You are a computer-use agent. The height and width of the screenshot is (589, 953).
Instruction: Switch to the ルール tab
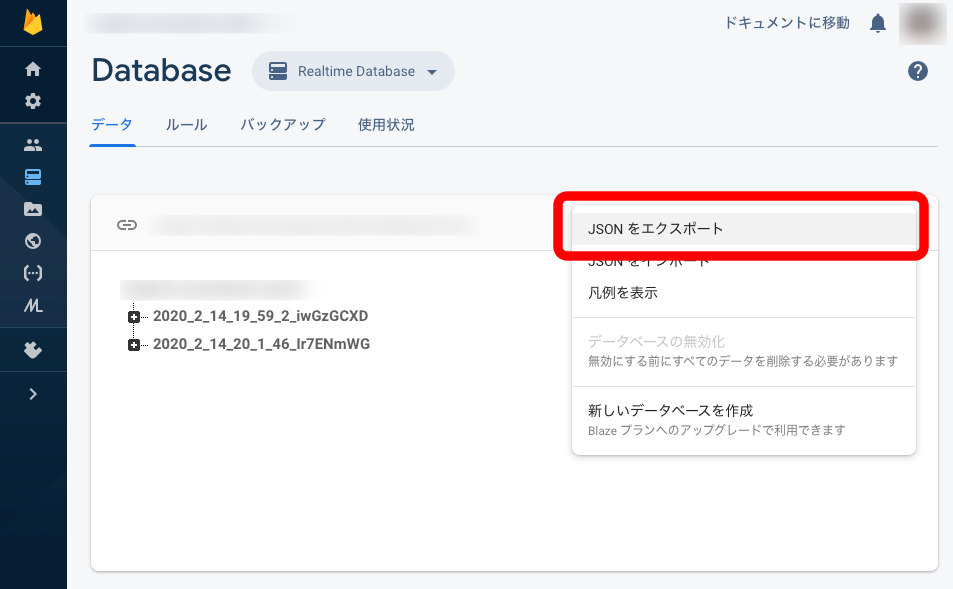187,125
